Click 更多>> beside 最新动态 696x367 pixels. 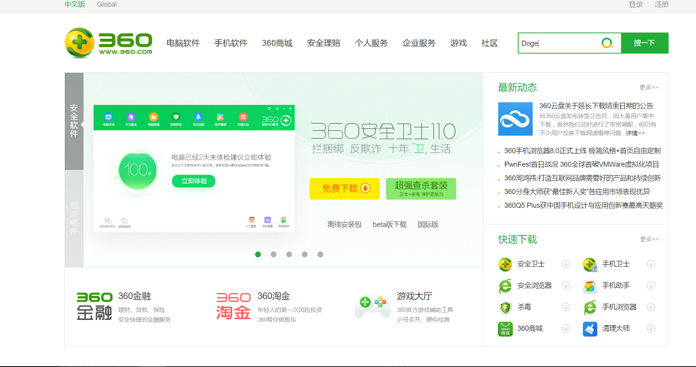click(649, 87)
